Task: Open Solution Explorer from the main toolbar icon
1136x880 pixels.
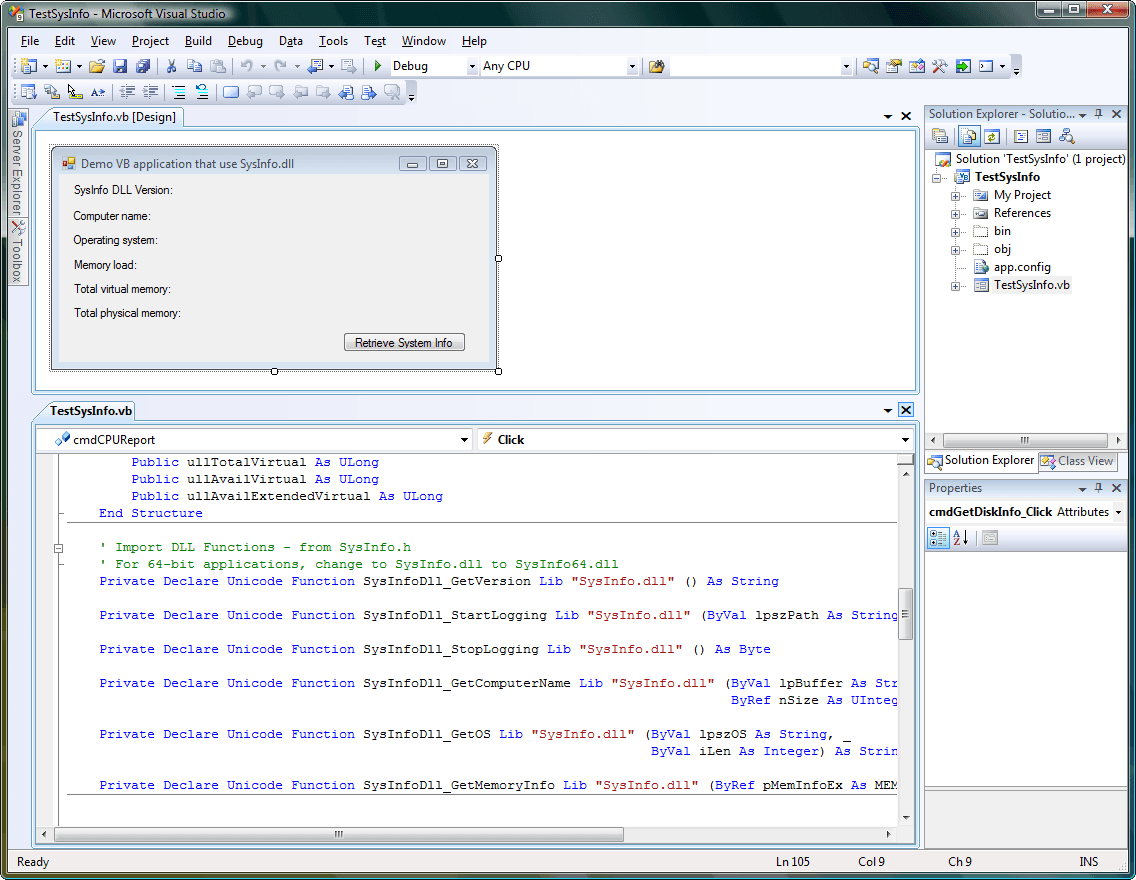Action: [x=870, y=66]
